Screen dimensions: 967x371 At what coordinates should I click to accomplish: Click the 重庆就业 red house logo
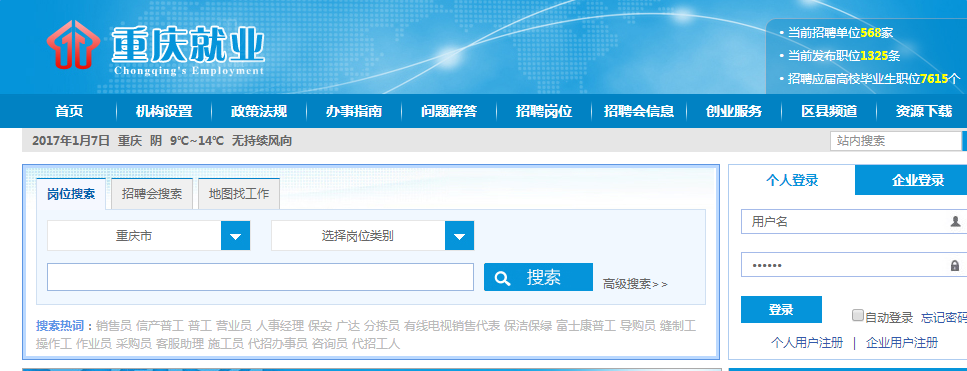point(73,44)
